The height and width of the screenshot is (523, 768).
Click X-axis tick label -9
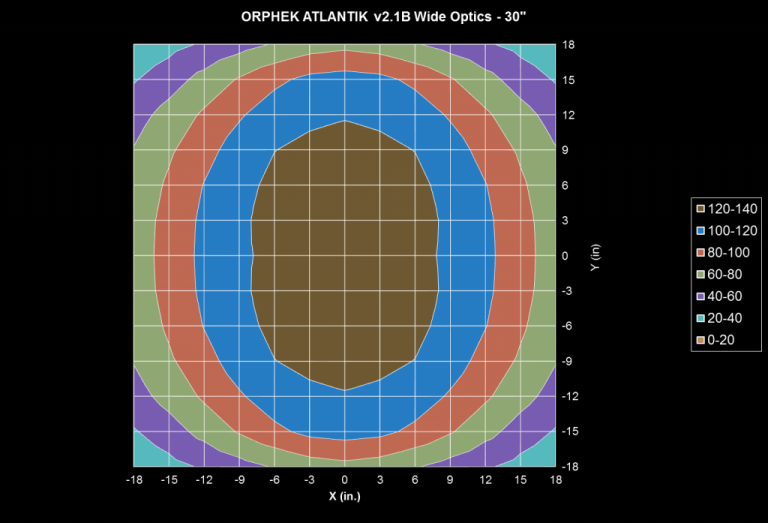240,480
